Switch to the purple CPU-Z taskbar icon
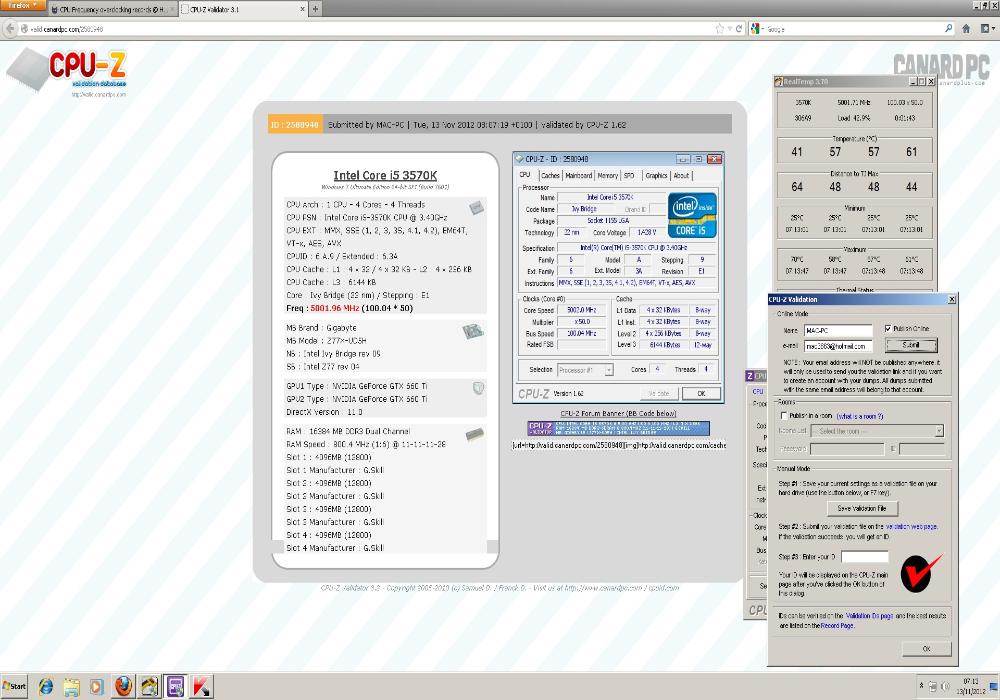1000x700 pixels. coord(175,687)
